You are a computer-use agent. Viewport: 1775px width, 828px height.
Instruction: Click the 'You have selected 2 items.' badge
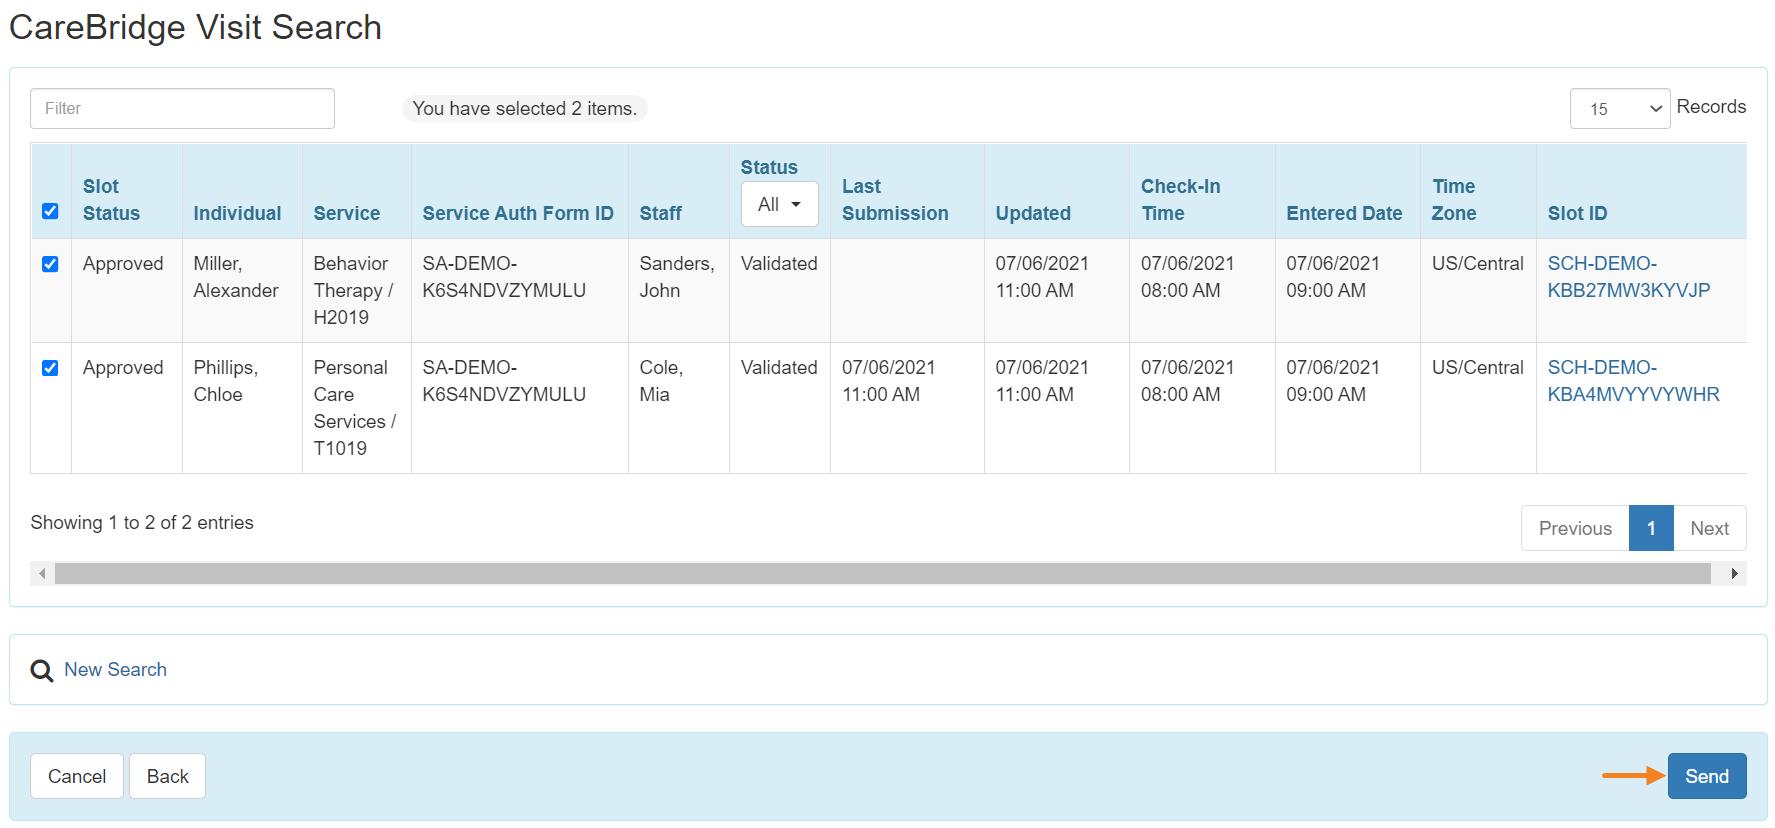tap(524, 108)
